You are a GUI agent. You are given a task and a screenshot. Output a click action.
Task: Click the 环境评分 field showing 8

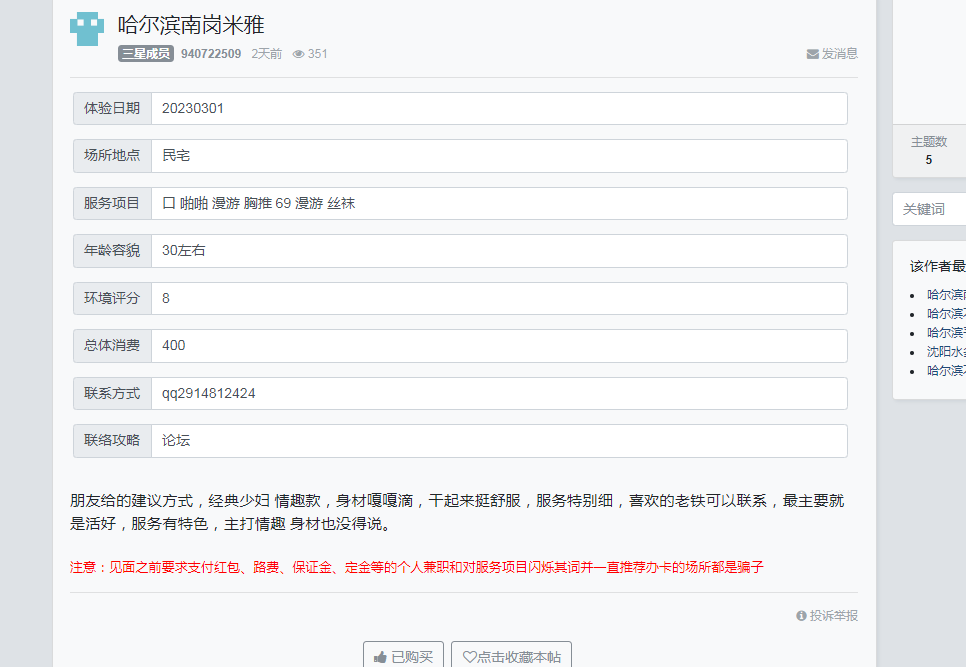pos(500,298)
